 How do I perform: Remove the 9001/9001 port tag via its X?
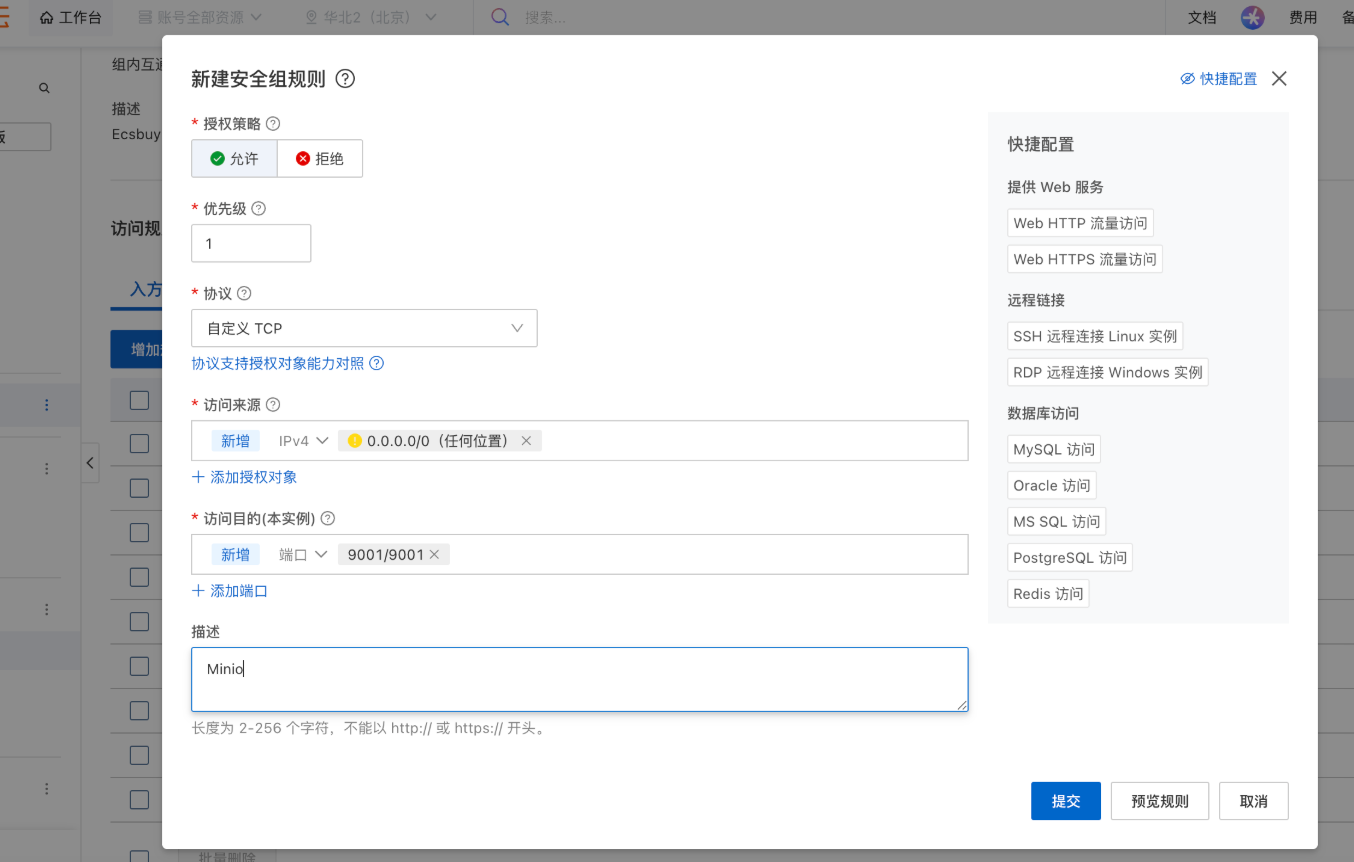coord(434,553)
